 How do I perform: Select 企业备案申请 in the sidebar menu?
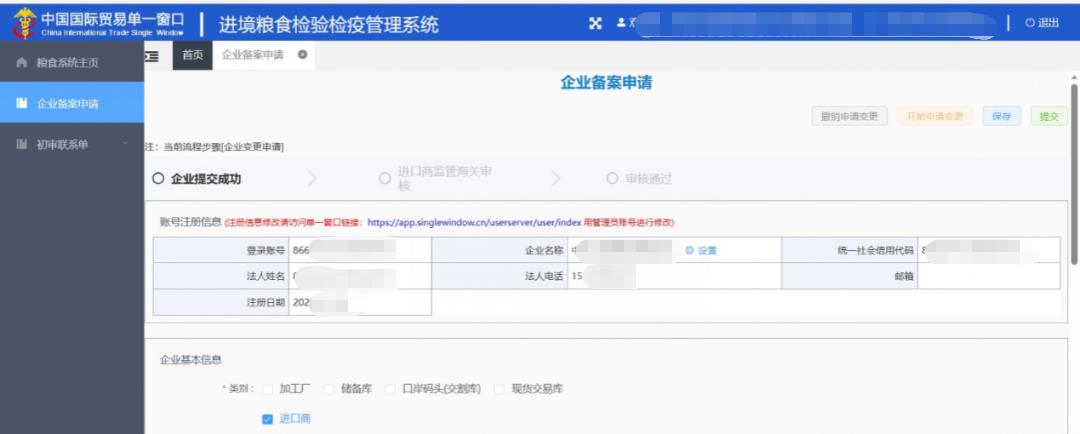[x=68, y=104]
